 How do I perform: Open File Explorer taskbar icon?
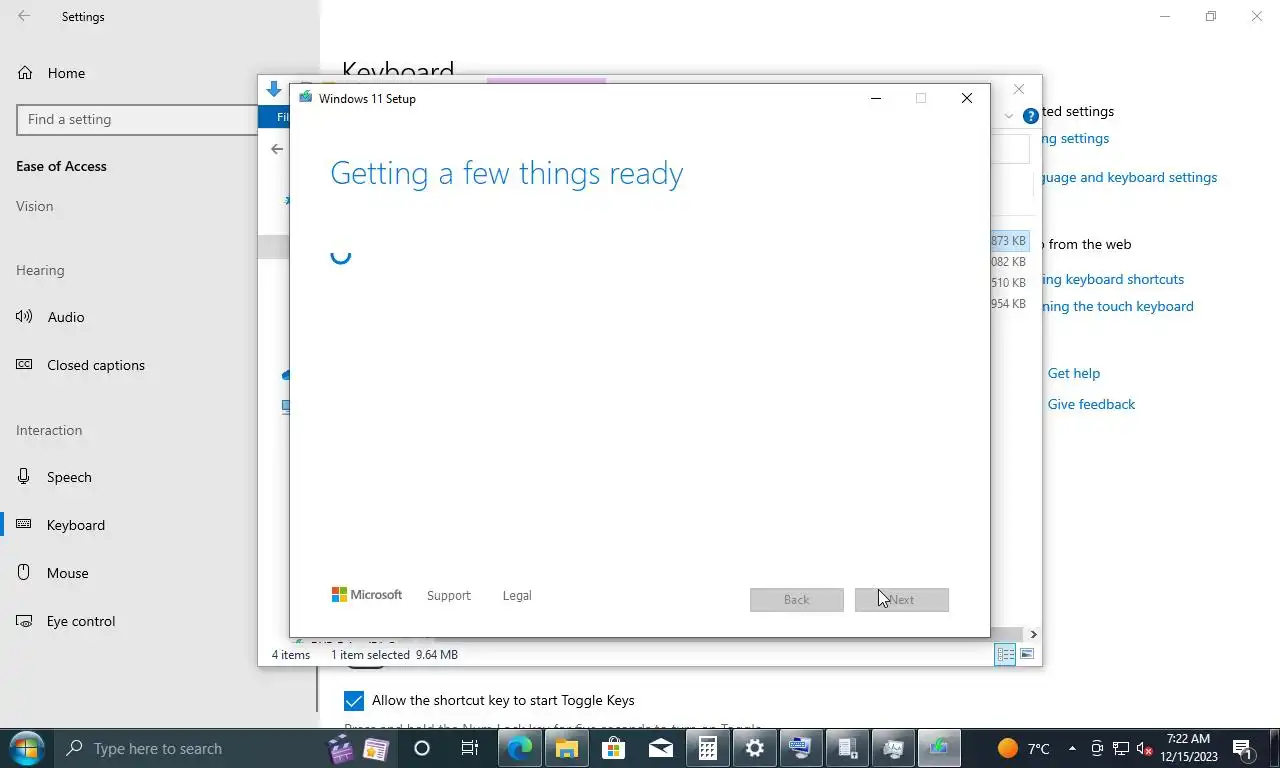pyautogui.click(x=566, y=748)
